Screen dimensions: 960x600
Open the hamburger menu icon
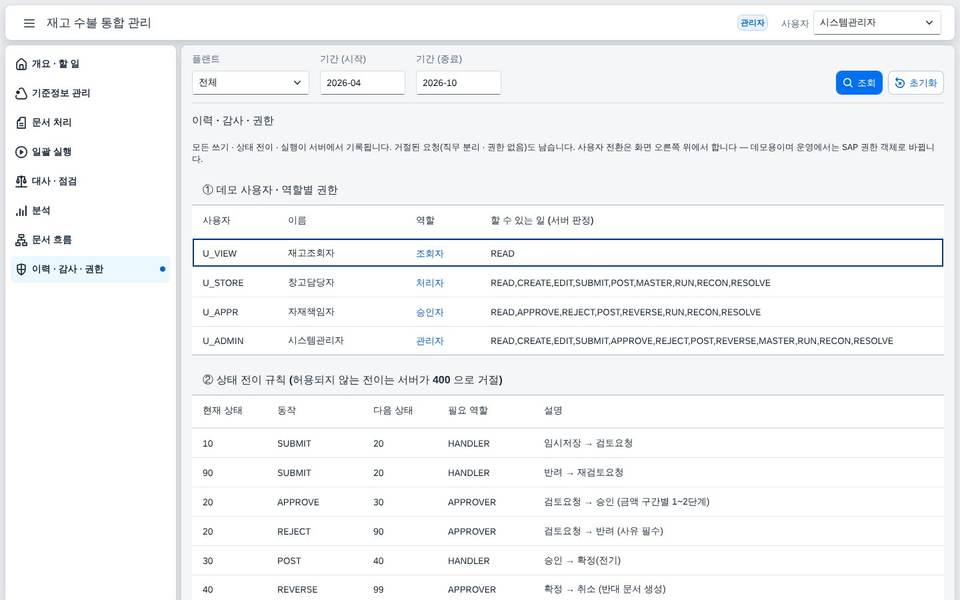point(29,23)
